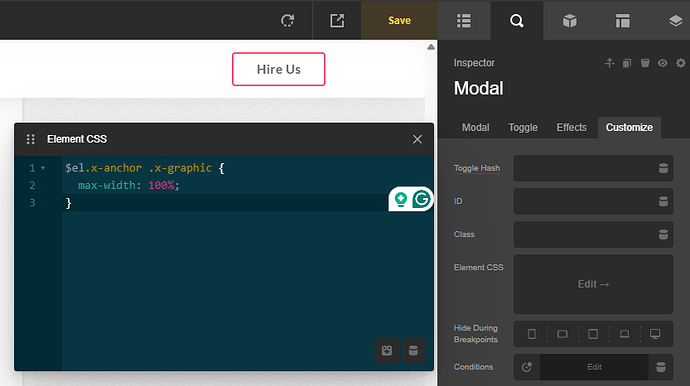Toggle hide on desktop monitor breakpoint

click(655, 334)
